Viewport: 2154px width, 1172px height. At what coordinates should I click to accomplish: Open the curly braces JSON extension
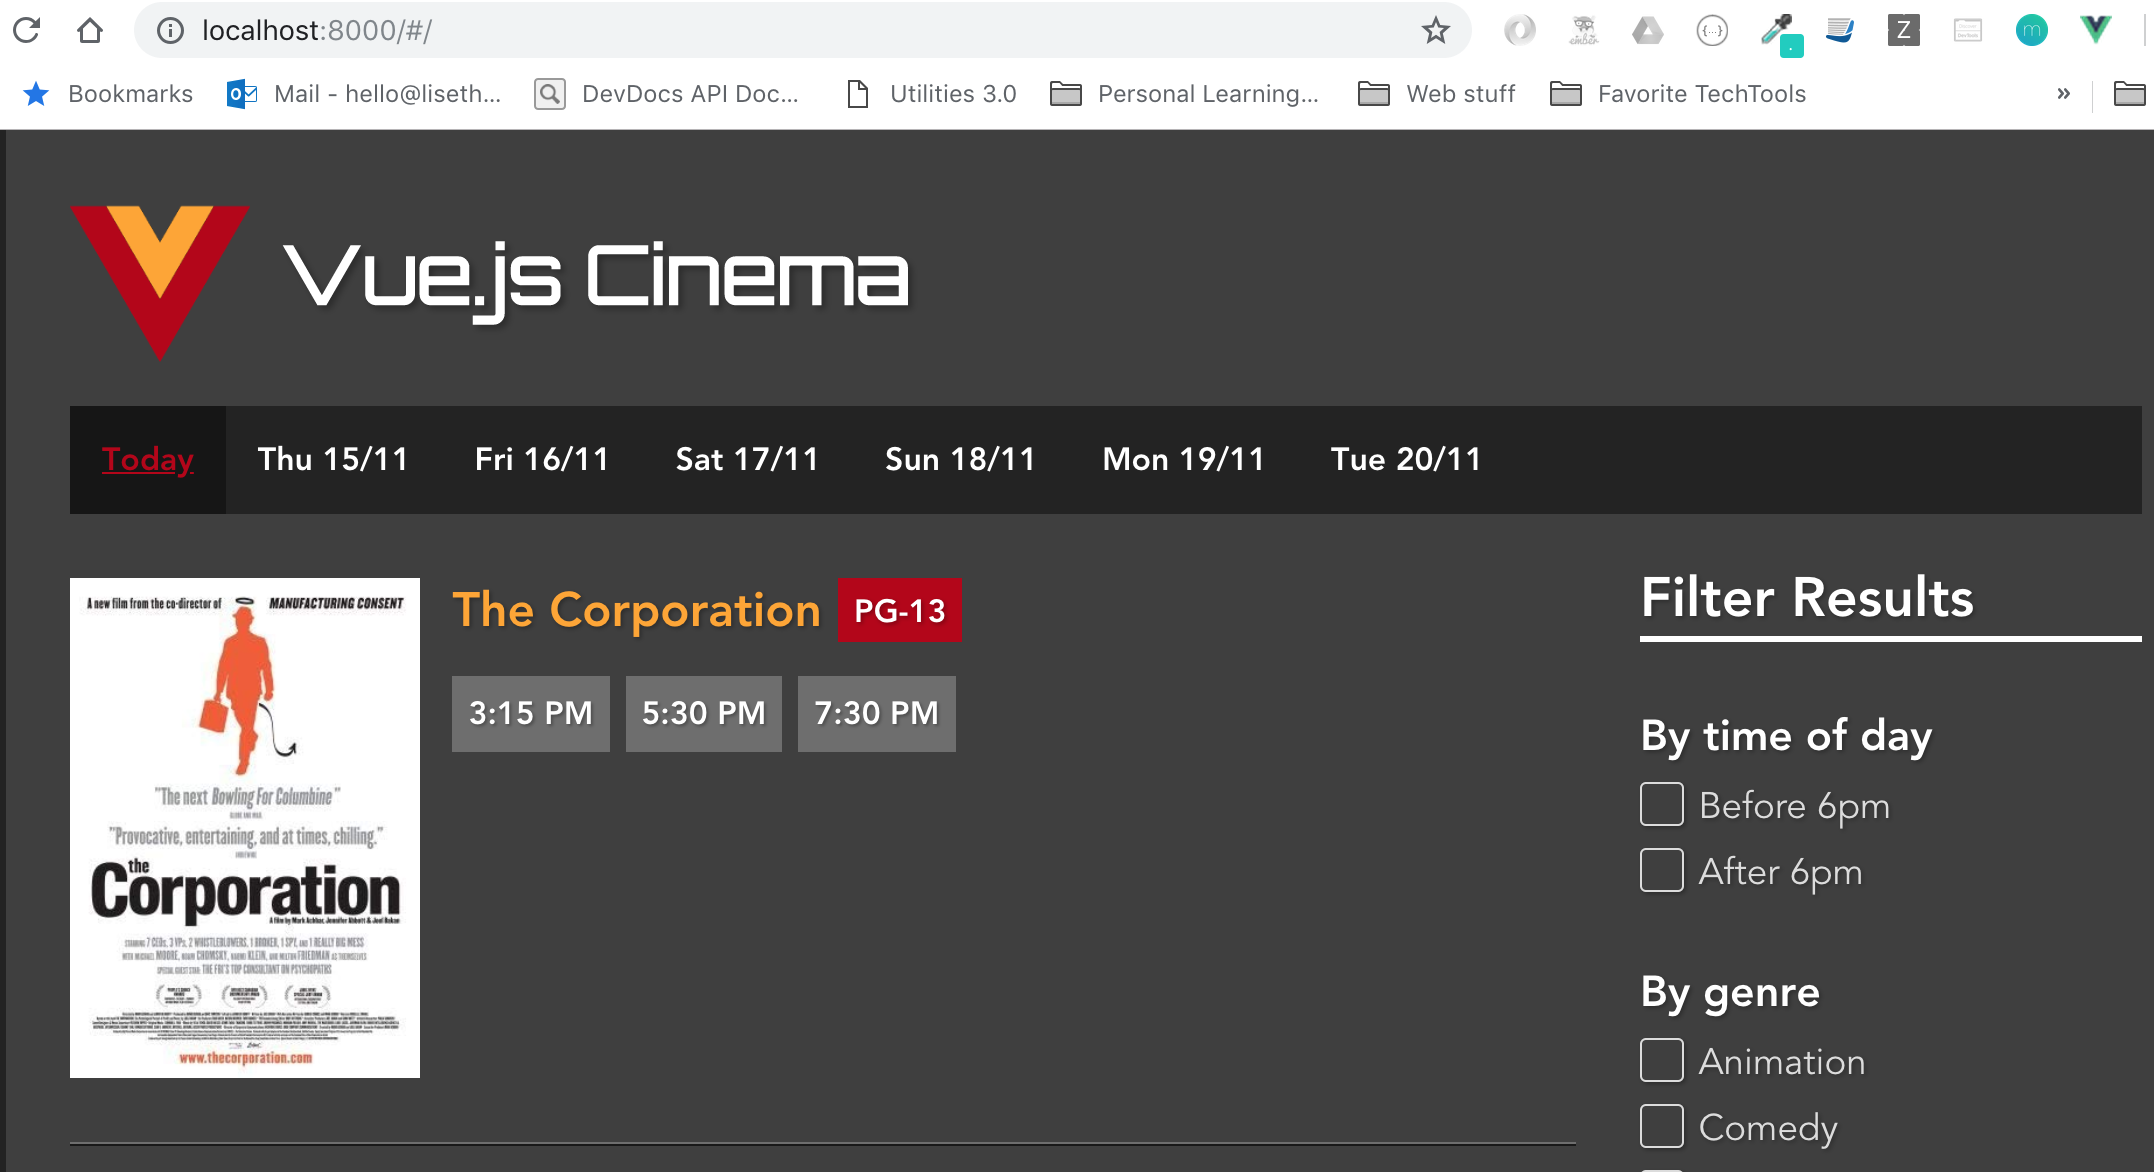coord(1712,31)
